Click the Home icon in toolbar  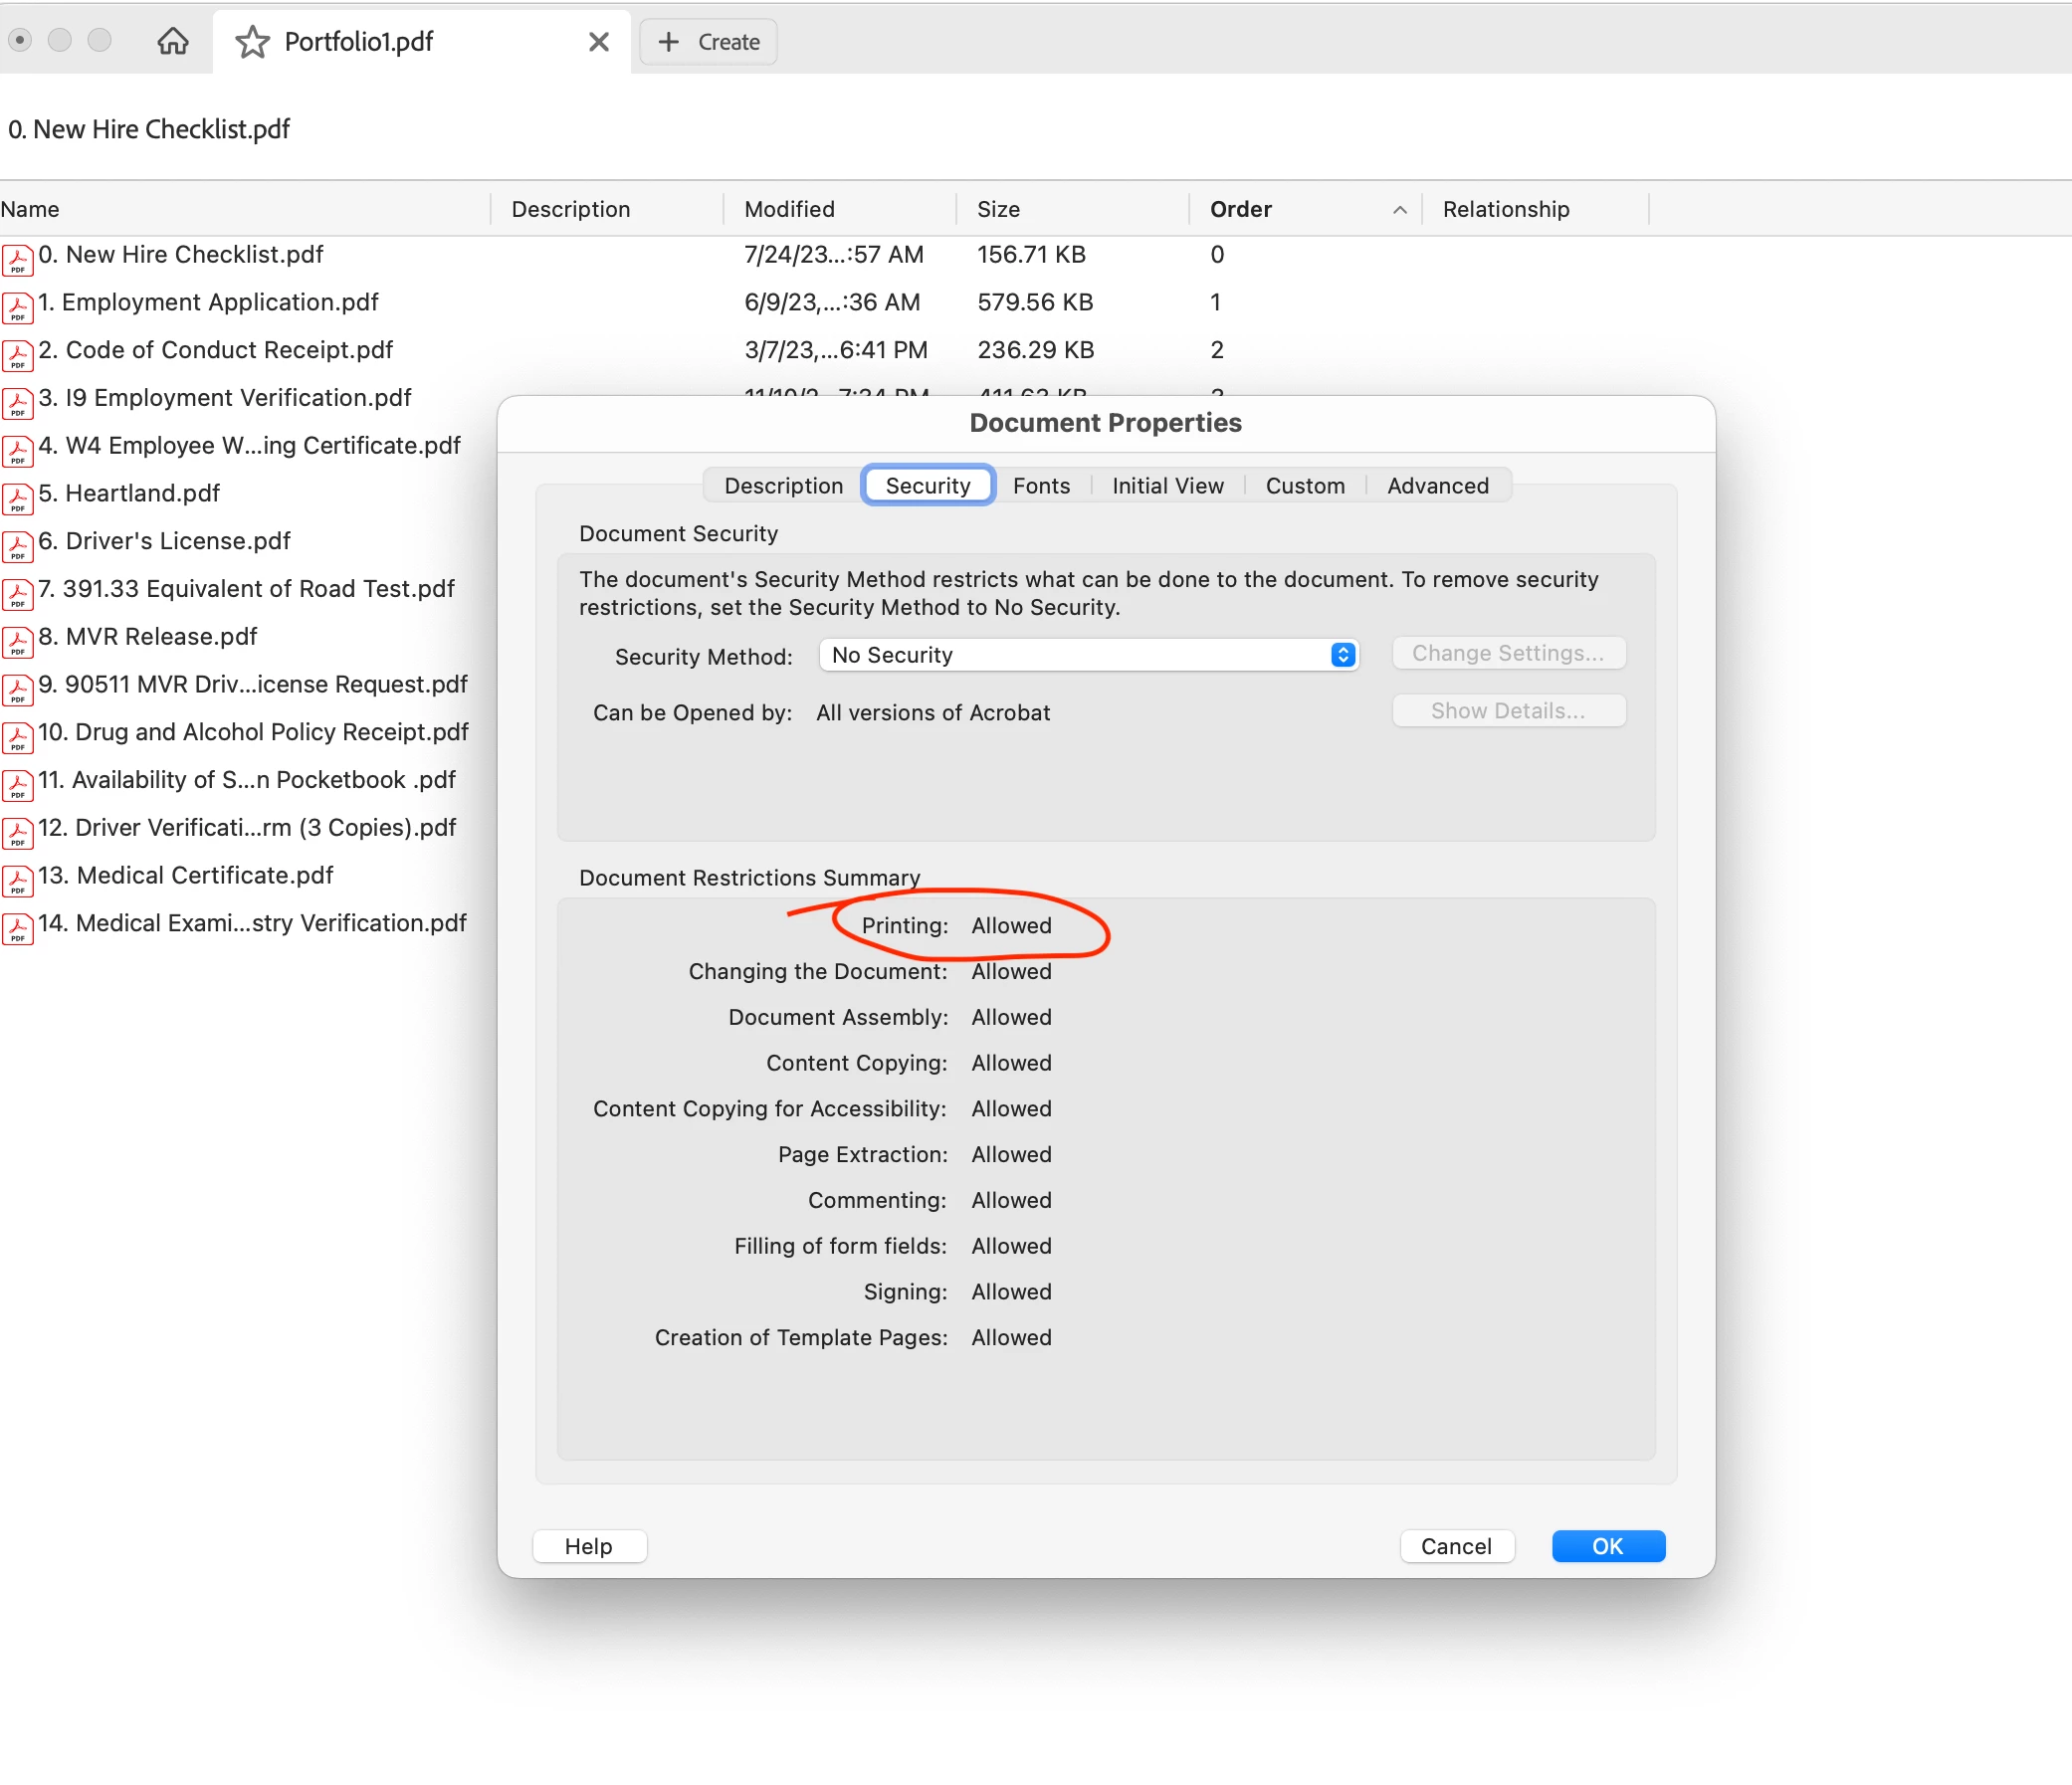[173, 41]
